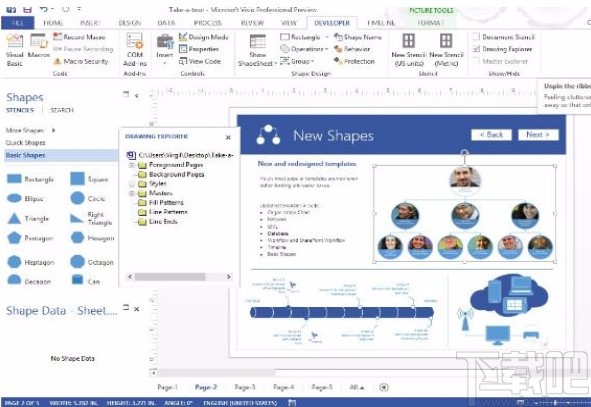Screen dimensions: 591x407
Task: Select the Octagon shape in stencil
Action: [x=92, y=262]
